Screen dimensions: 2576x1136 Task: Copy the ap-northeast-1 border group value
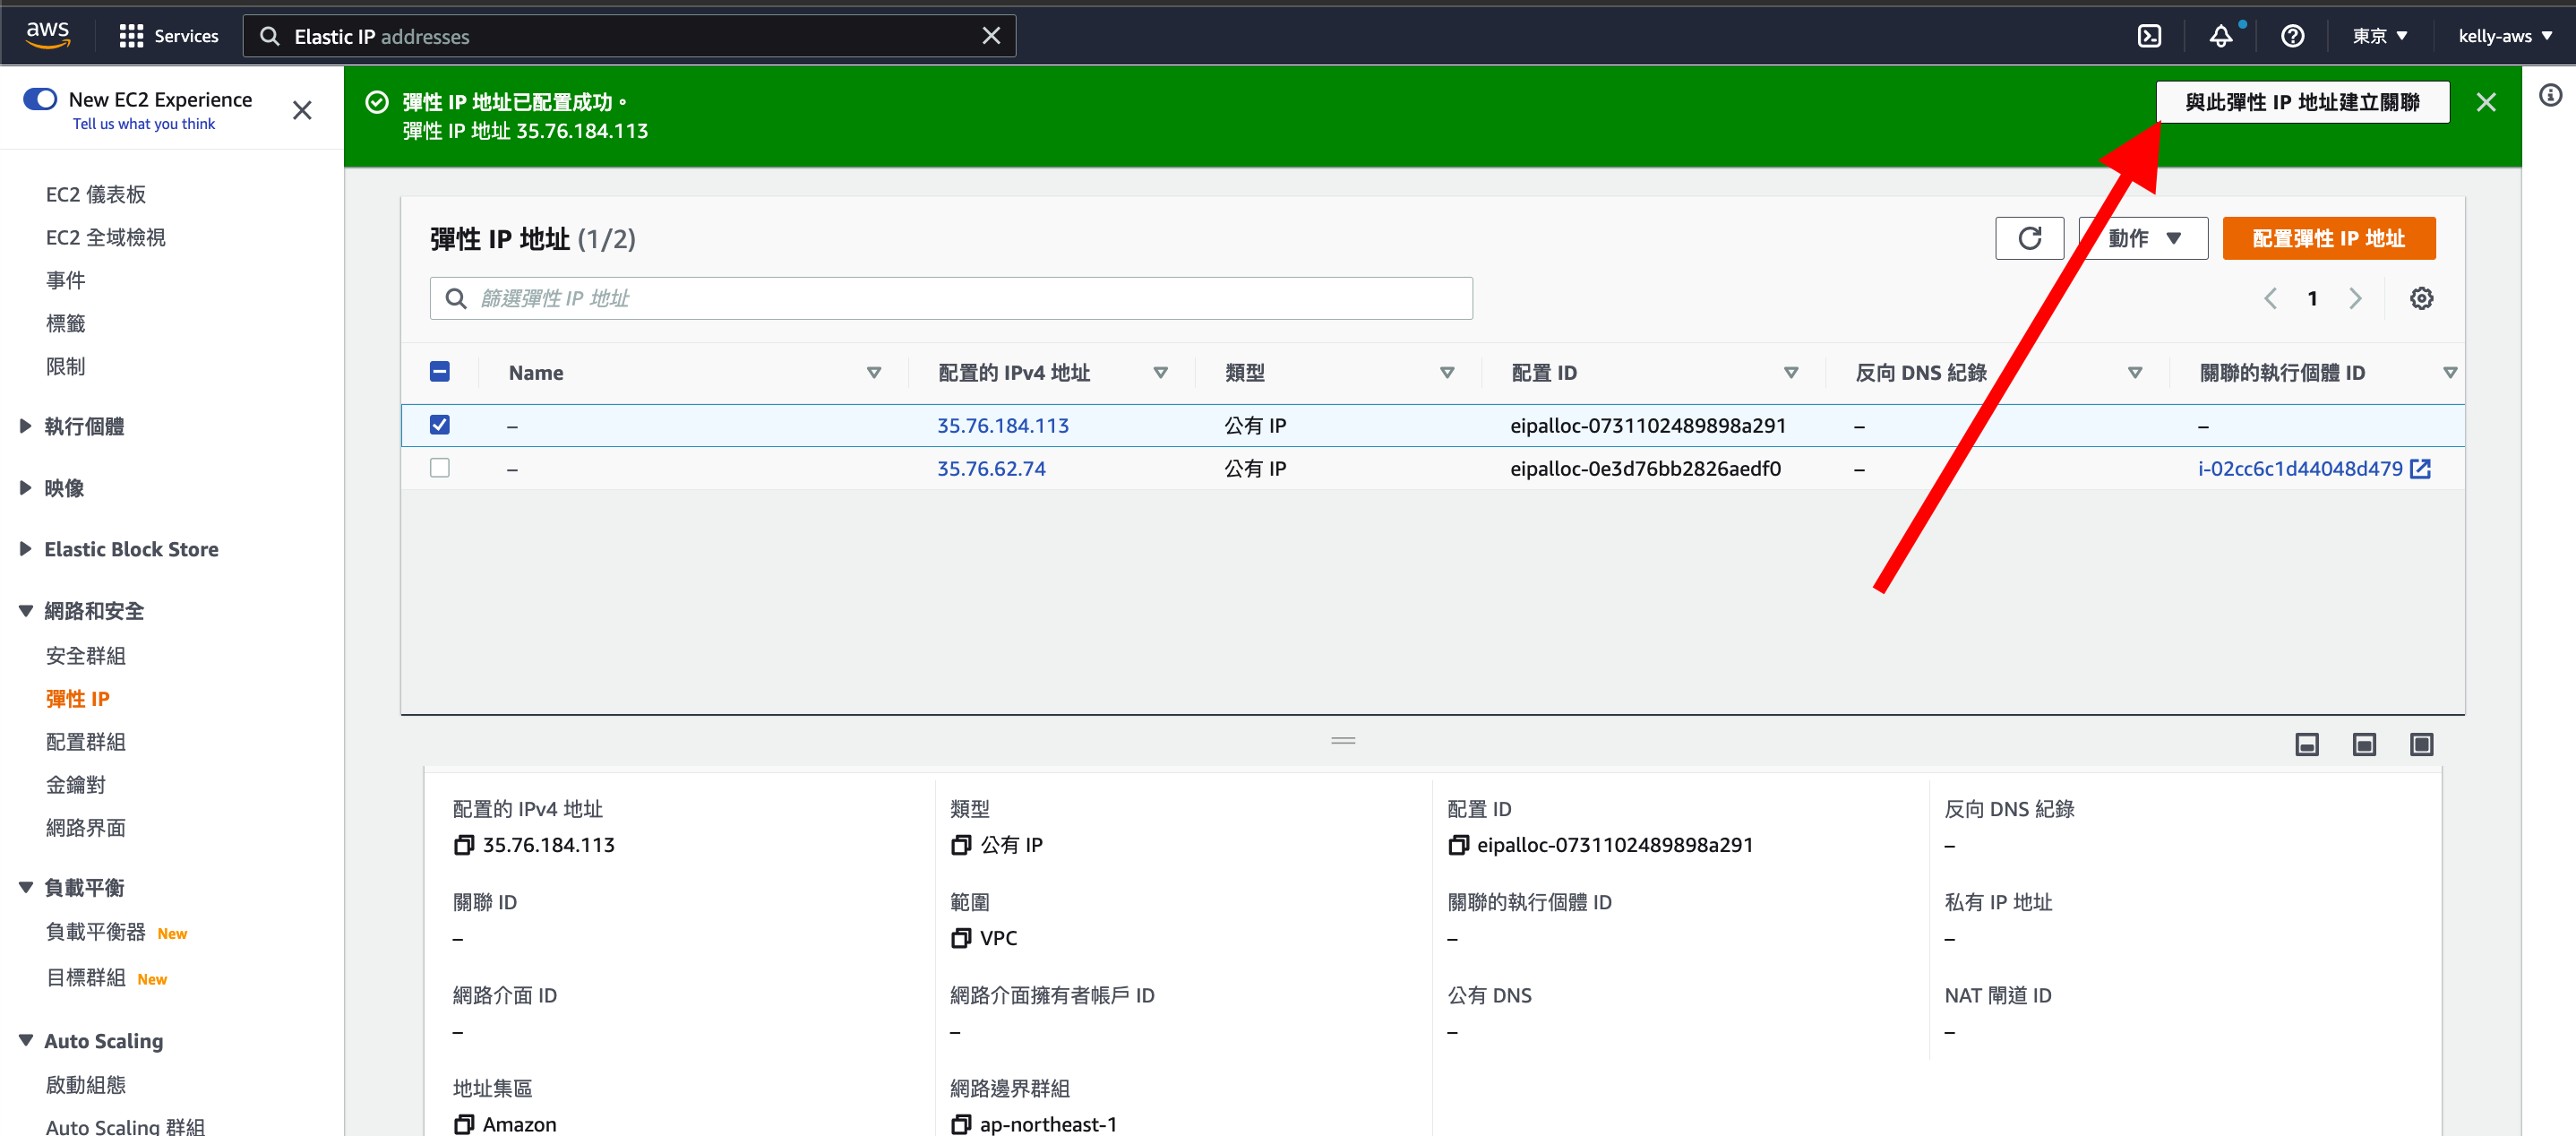tap(960, 1124)
